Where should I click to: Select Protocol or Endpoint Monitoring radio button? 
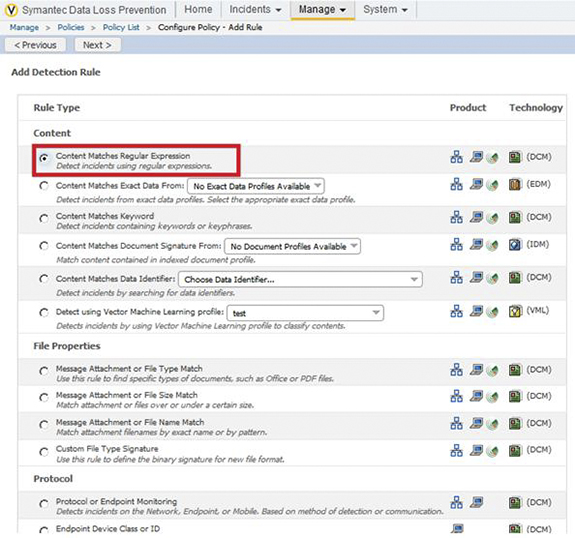point(44,504)
